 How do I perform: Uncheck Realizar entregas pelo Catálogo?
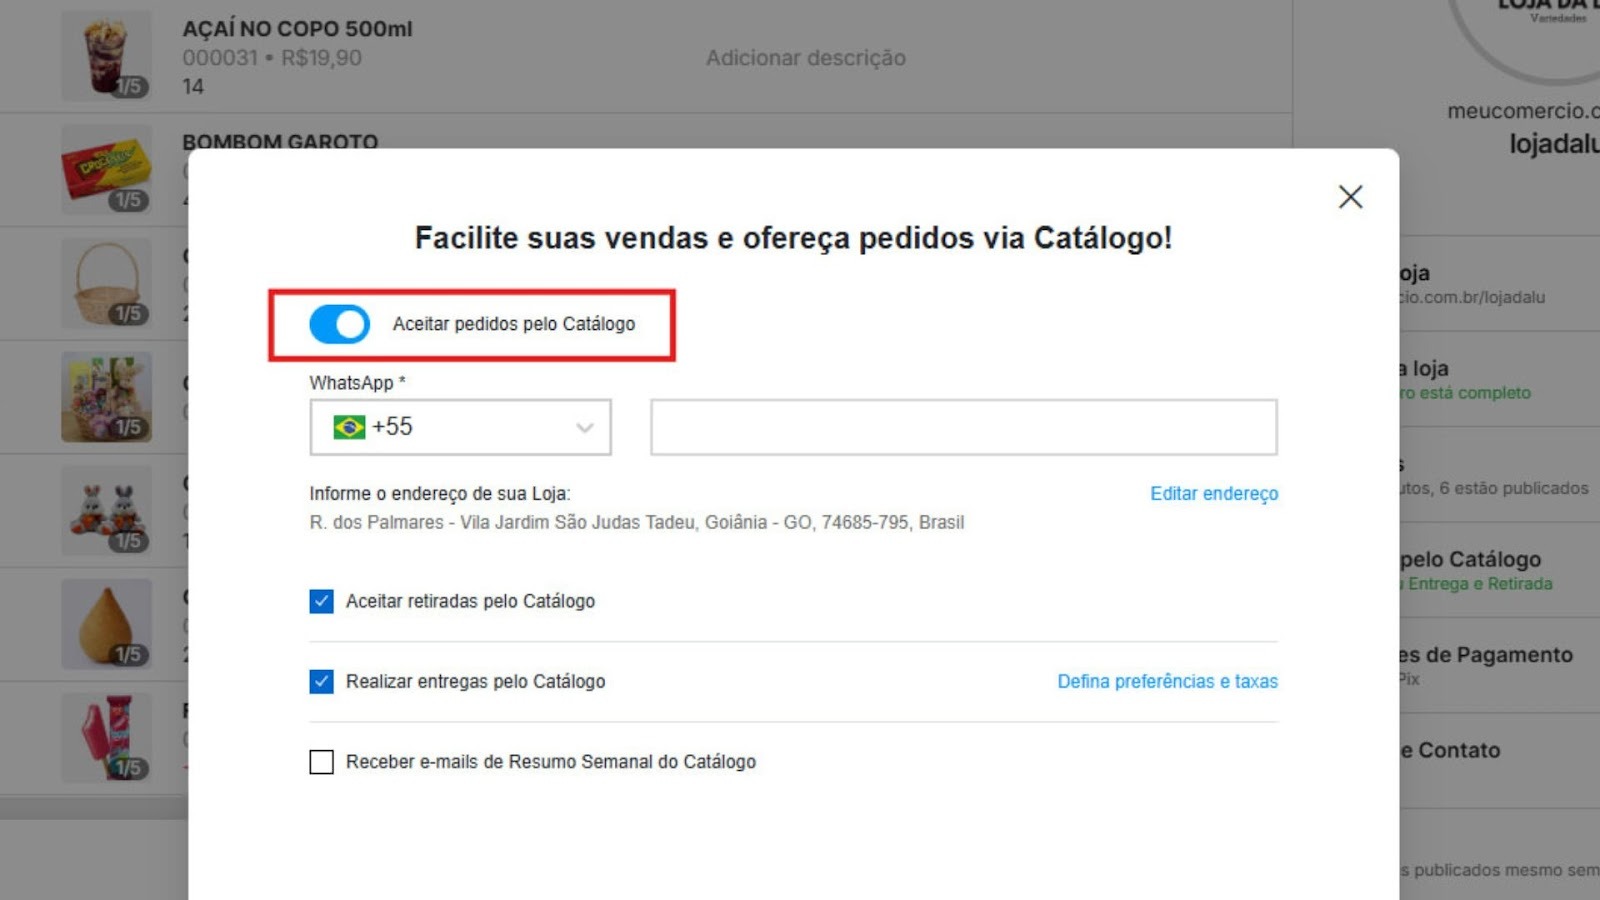pyautogui.click(x=320, y=681)
